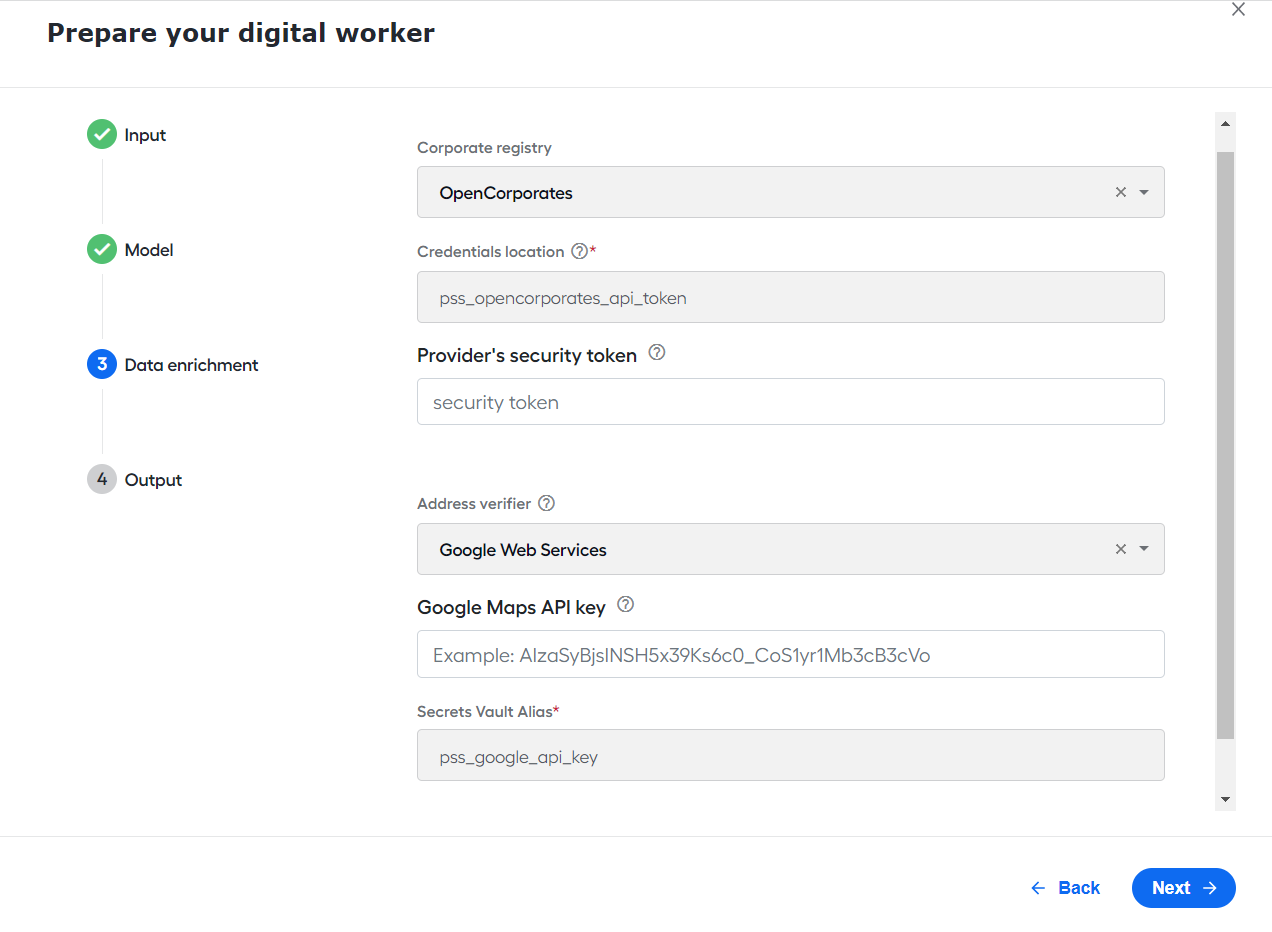Image resolution: width=1272 pixels, height=932 pixels.
Task: Click the Credentials location label
Action: pyautogui.click(x=490, y=252)
